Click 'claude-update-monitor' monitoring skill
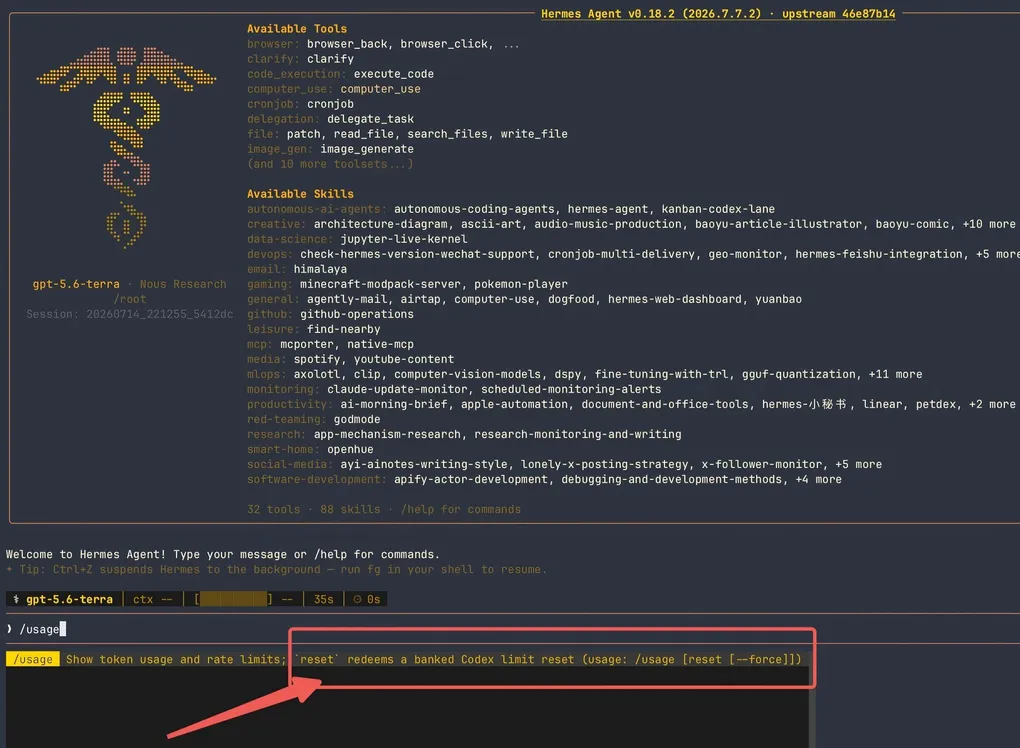Image resolution: width=1020 pixels, height=748 pixels. pyautogui.click(x=397, y=389)
